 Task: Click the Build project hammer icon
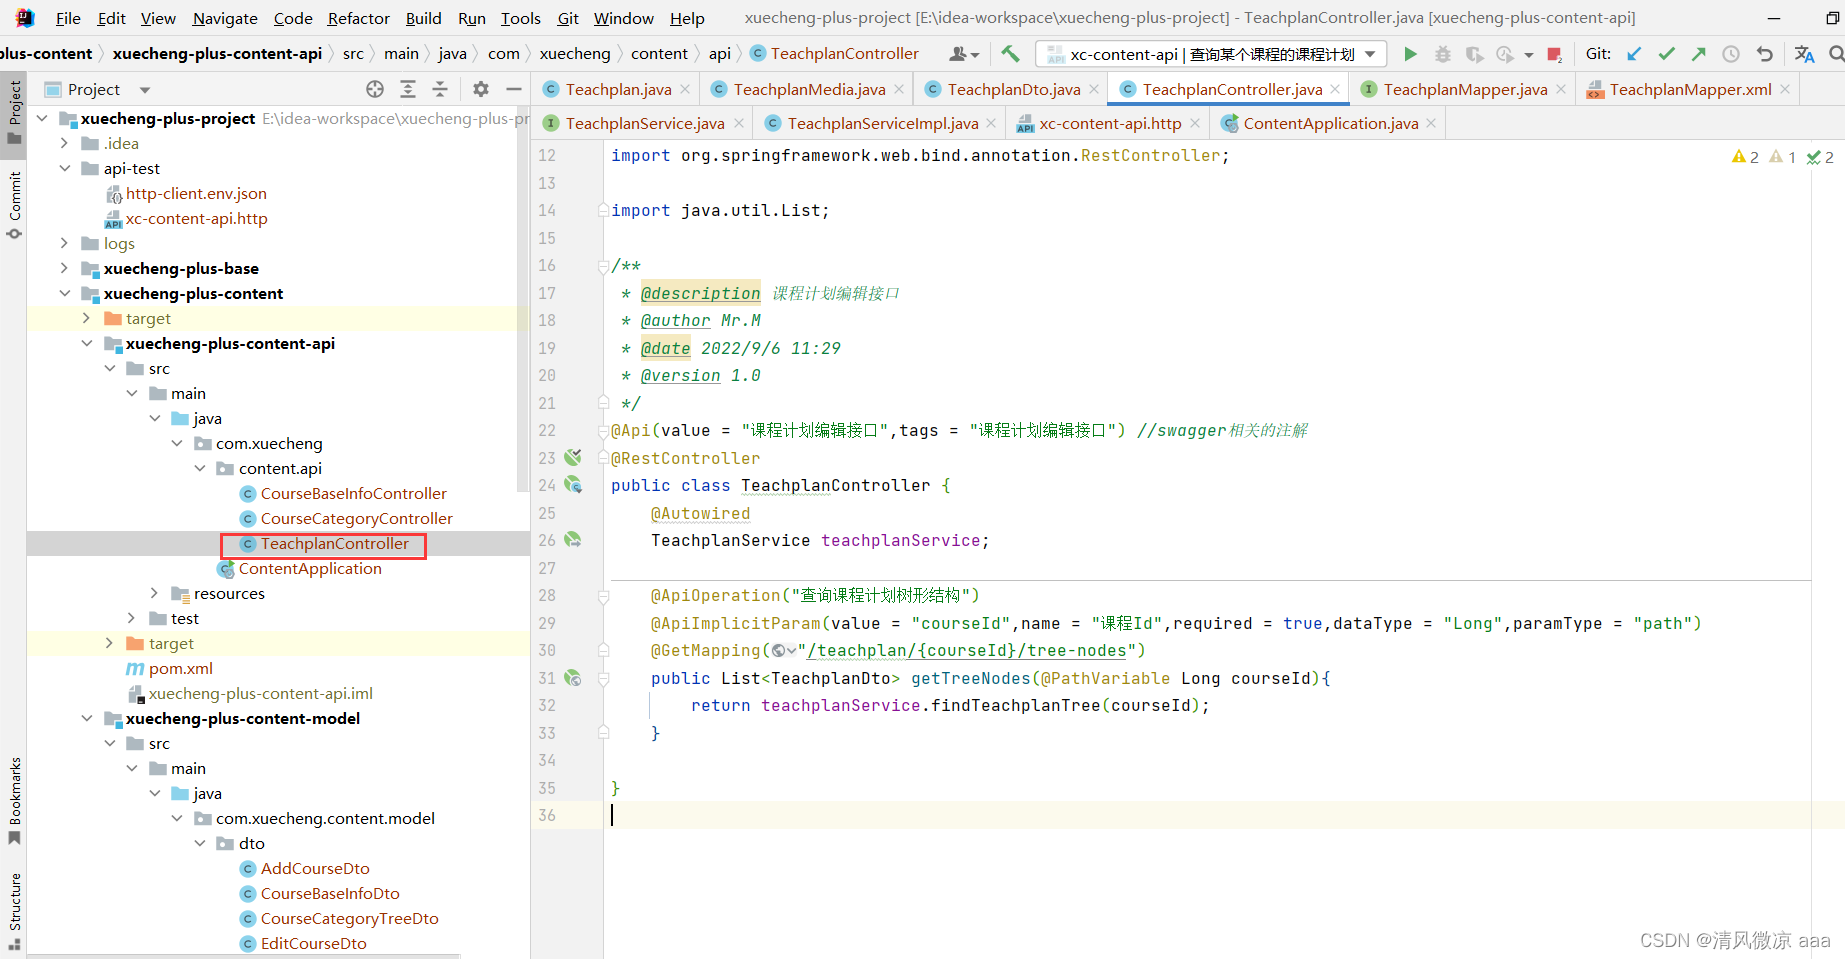click(x=1010, y=54)
